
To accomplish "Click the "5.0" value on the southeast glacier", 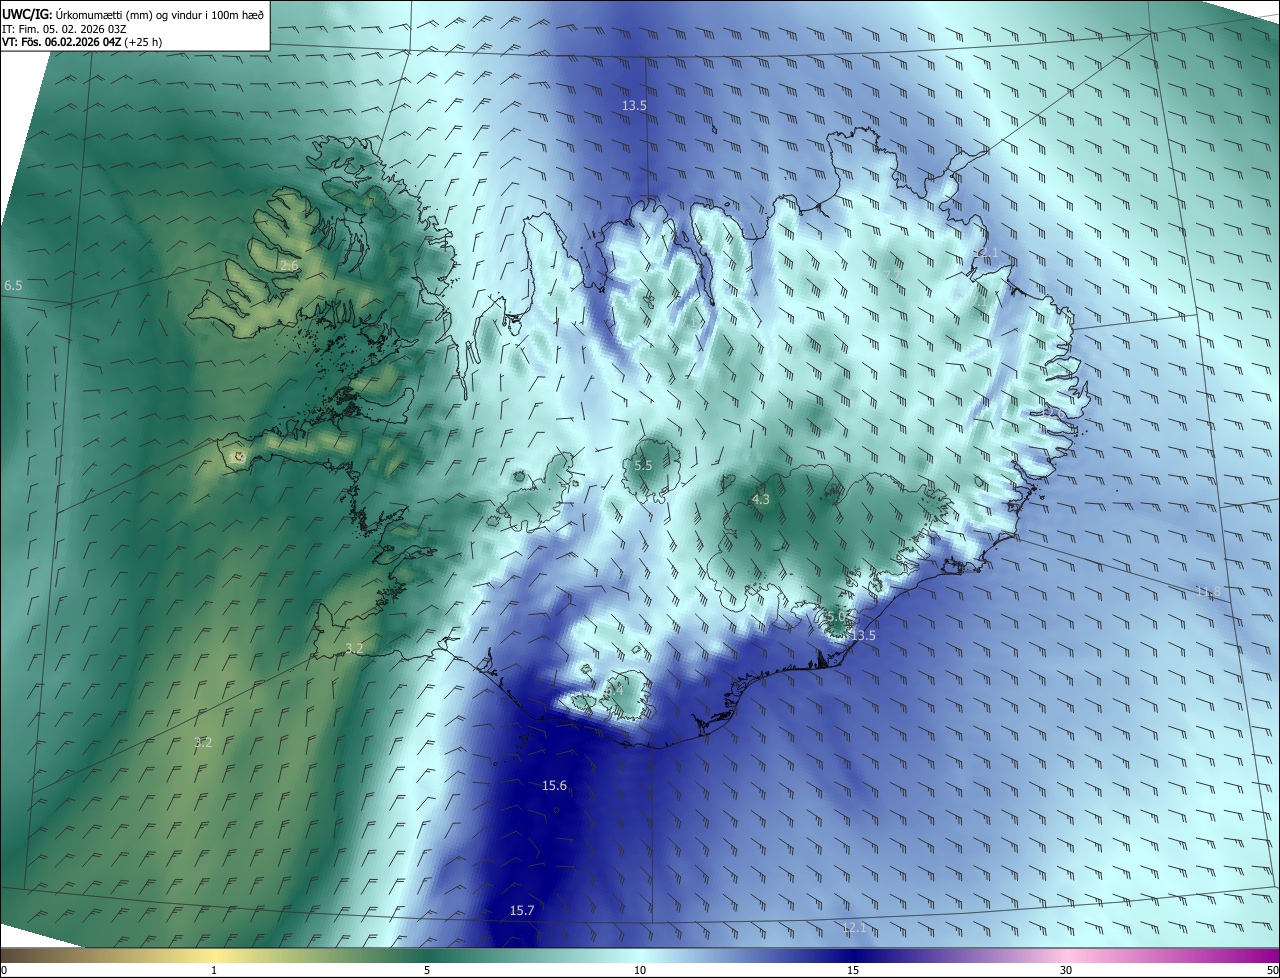I will coord(834,616).
